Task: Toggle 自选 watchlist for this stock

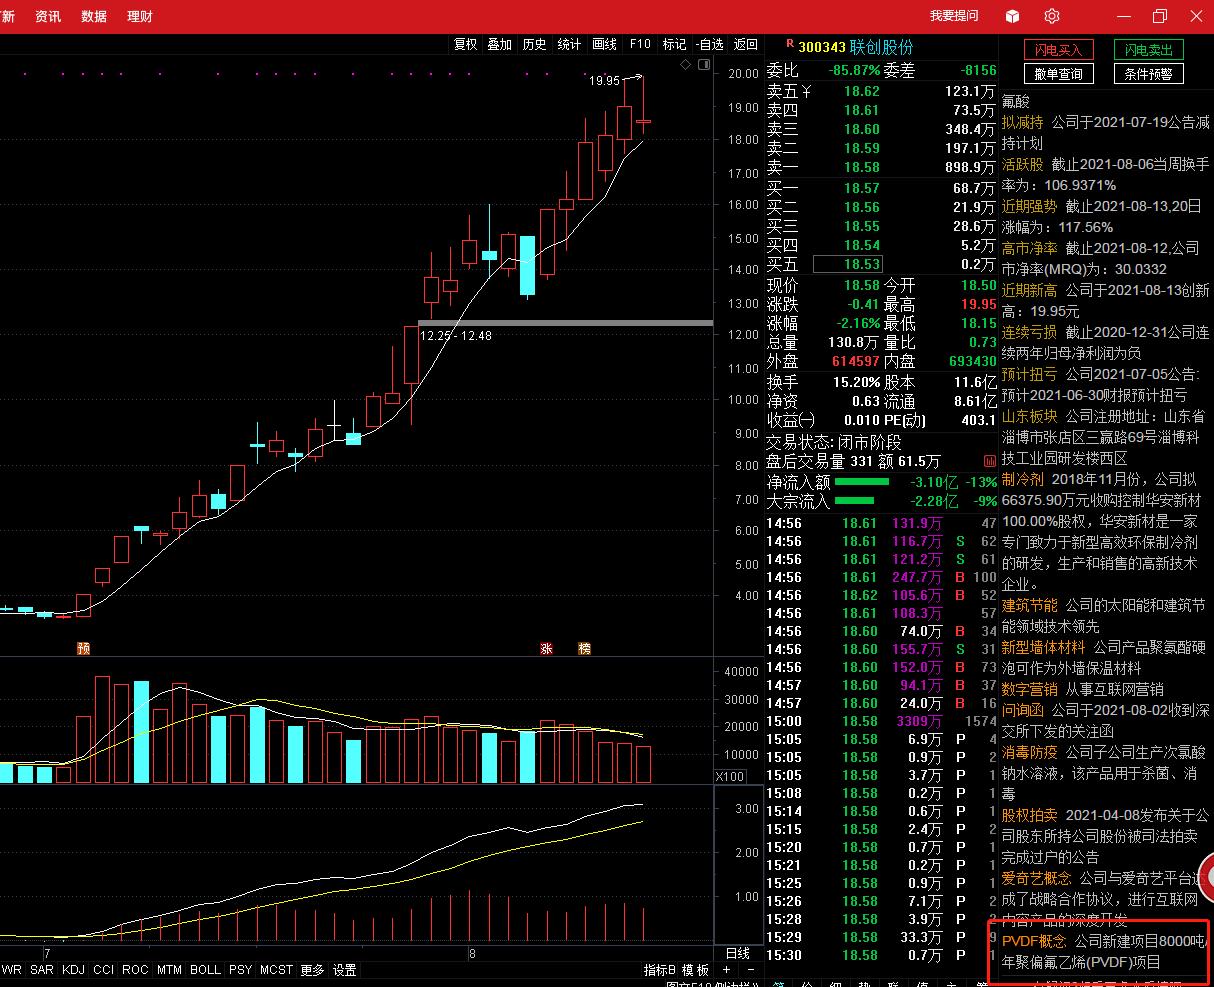Action: (x=709, y=44)
